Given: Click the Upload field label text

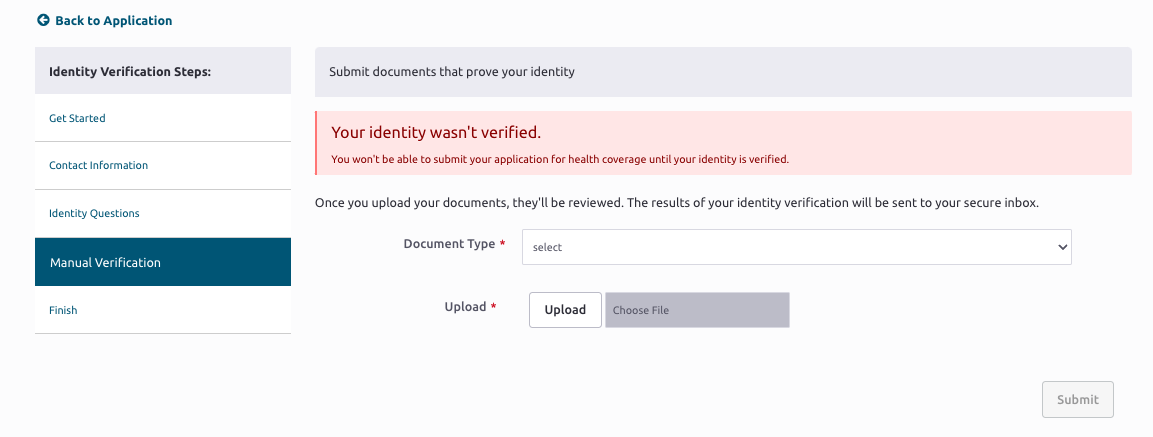Looking at the screenshot, I should (465, 307).
